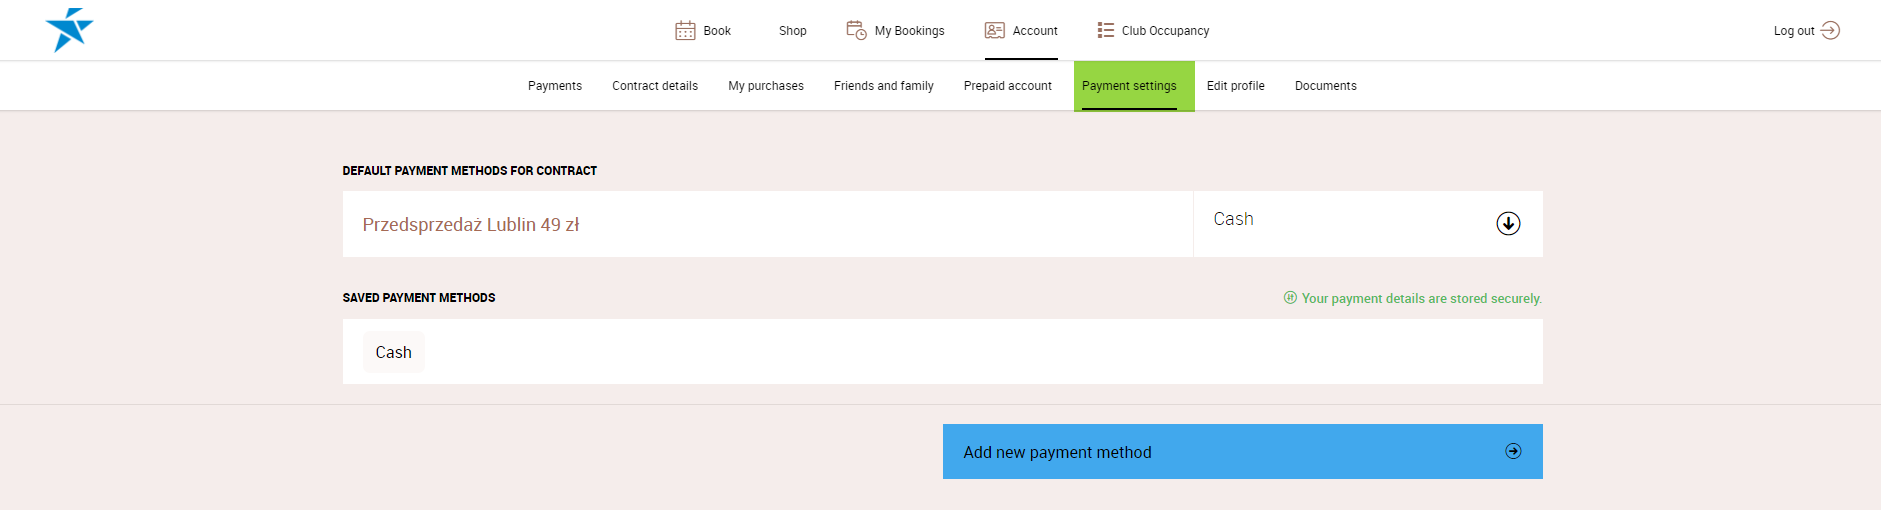
Task: Expand the Cash payment method dropdown arrow
Action: [1508, 223]
